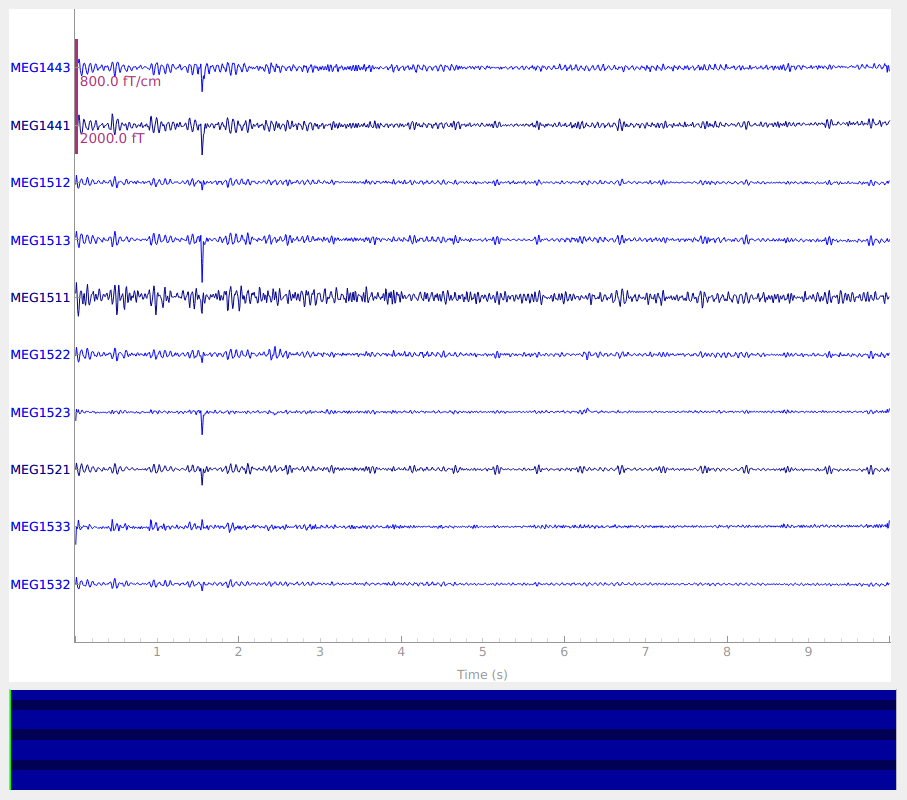Jump to the middle of the blue overview bar

453,740
